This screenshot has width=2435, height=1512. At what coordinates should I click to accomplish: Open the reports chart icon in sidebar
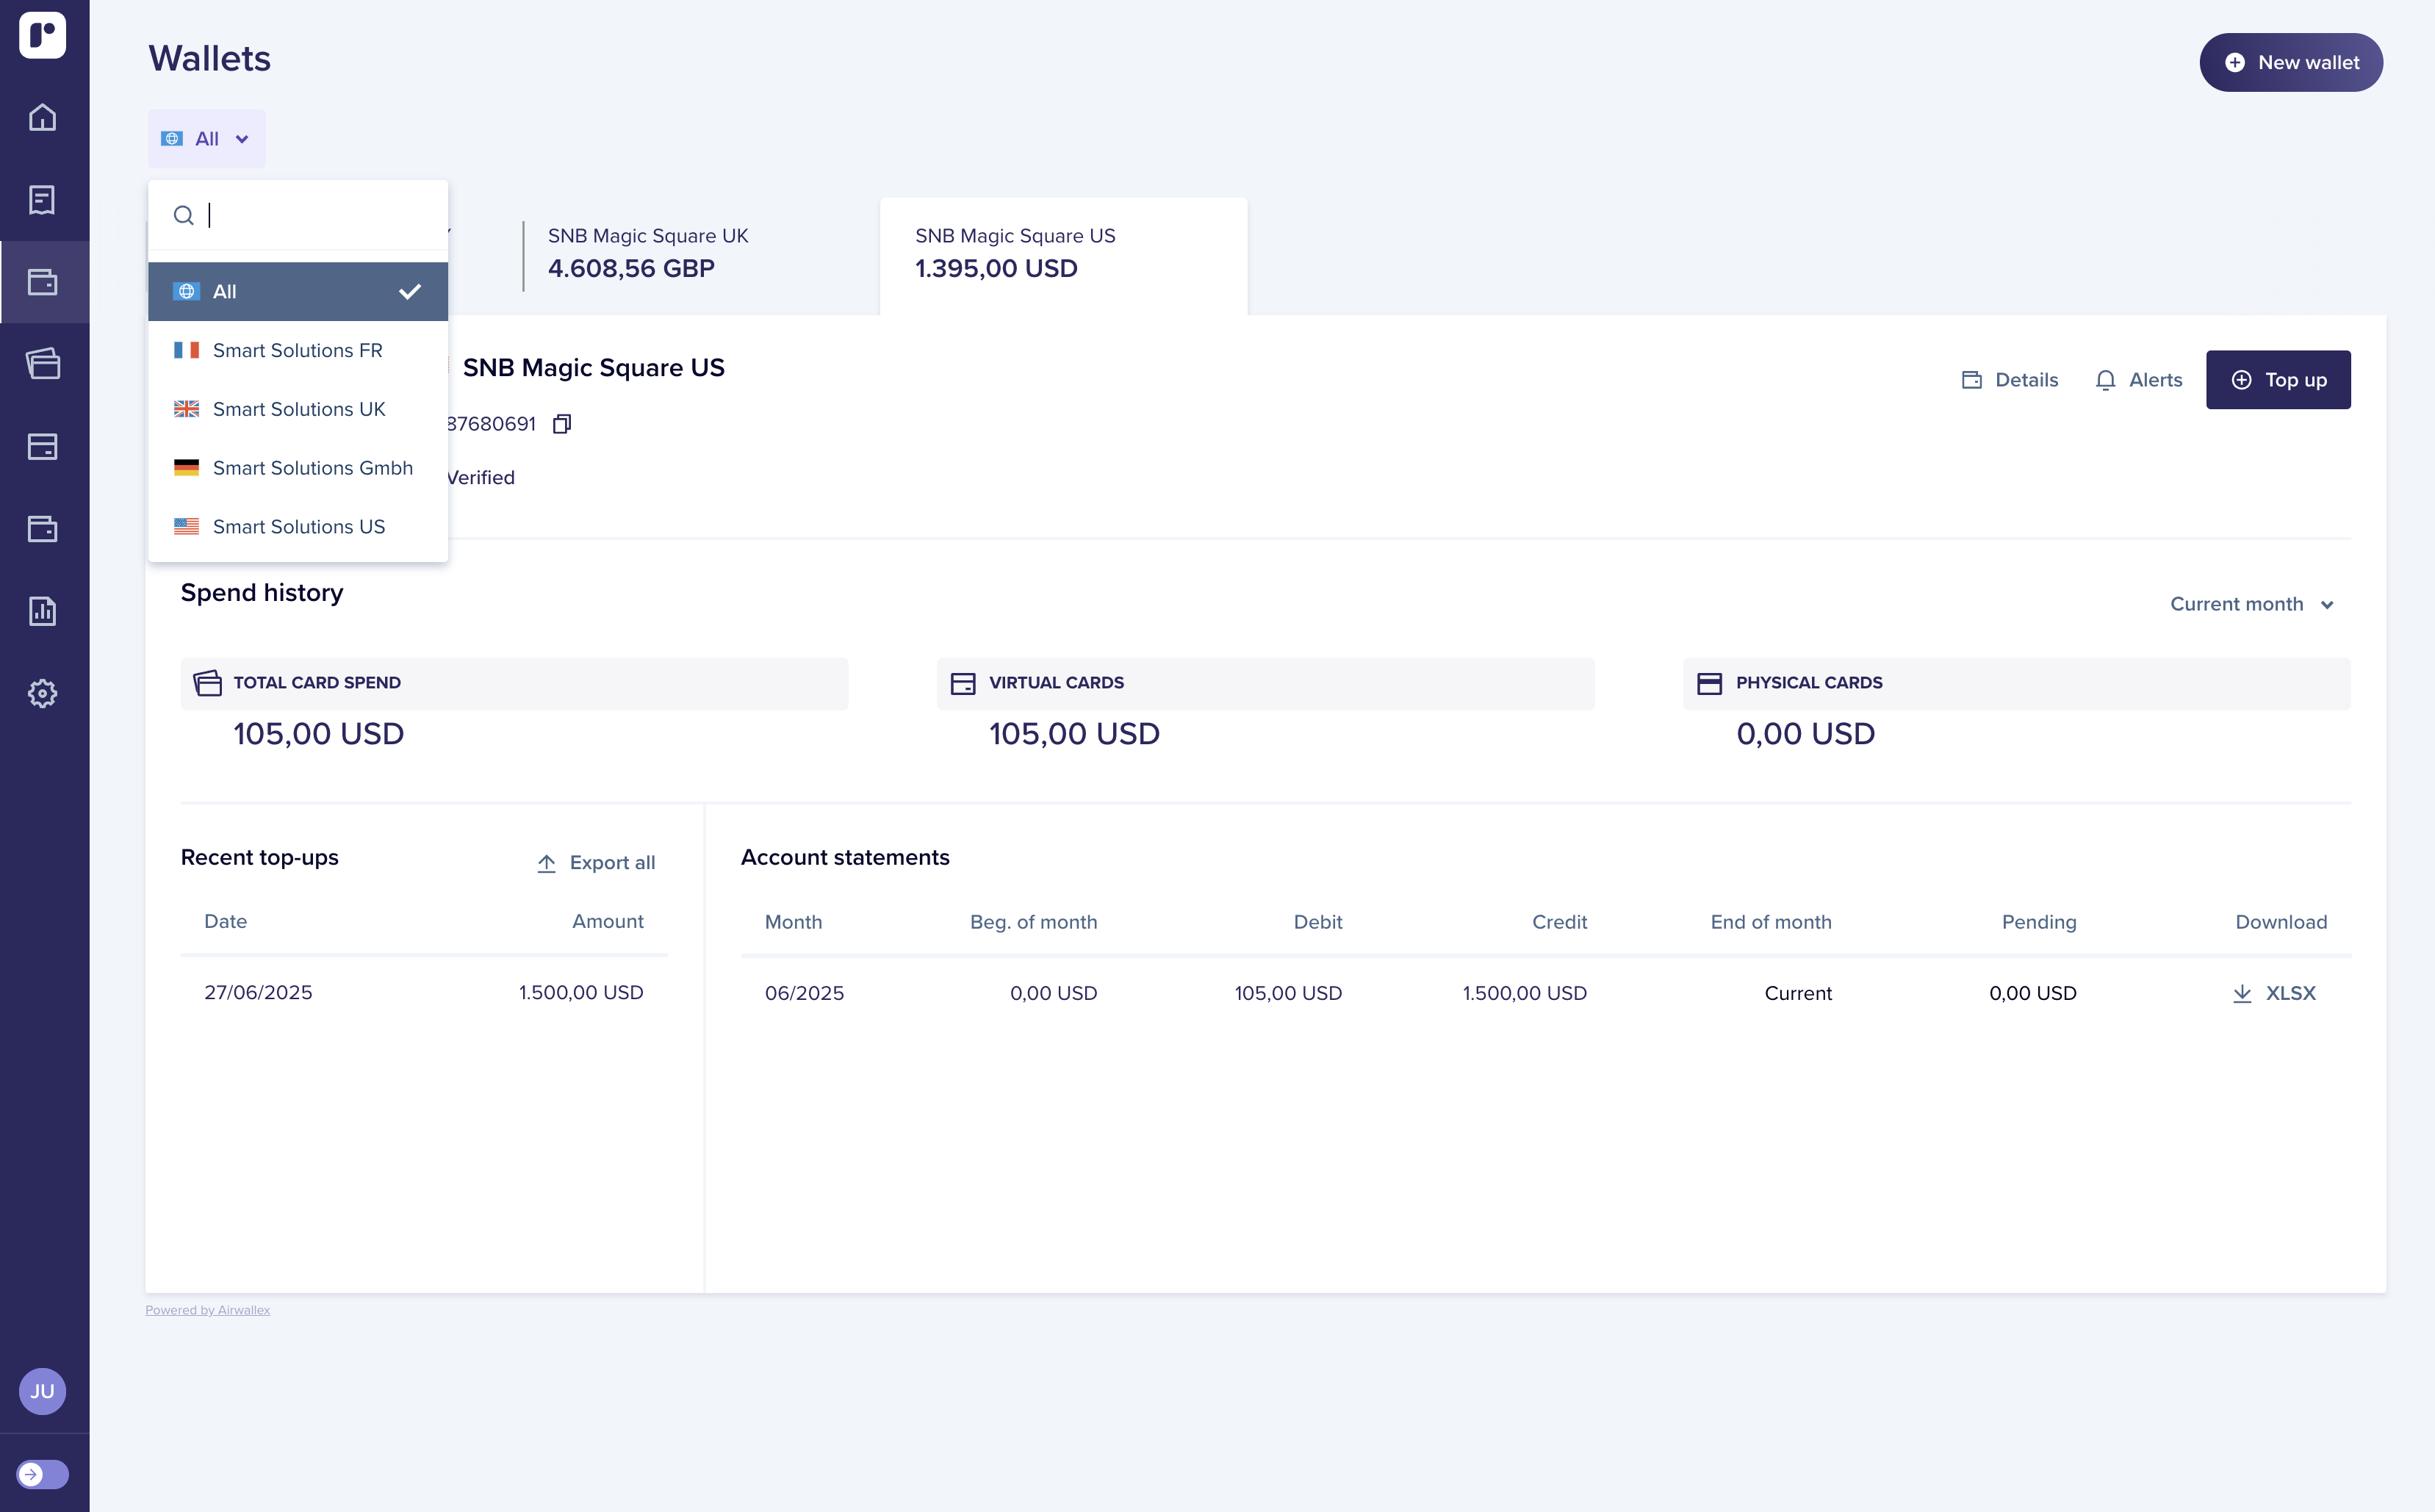(42, 611)
